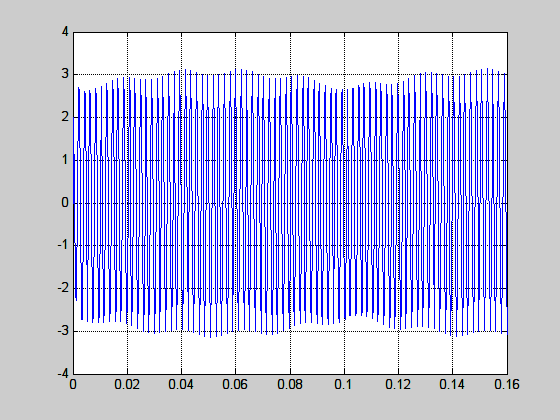Click the y-axis tick label 2
Viewport: 560px width, 420px height.
click(65, 117)
